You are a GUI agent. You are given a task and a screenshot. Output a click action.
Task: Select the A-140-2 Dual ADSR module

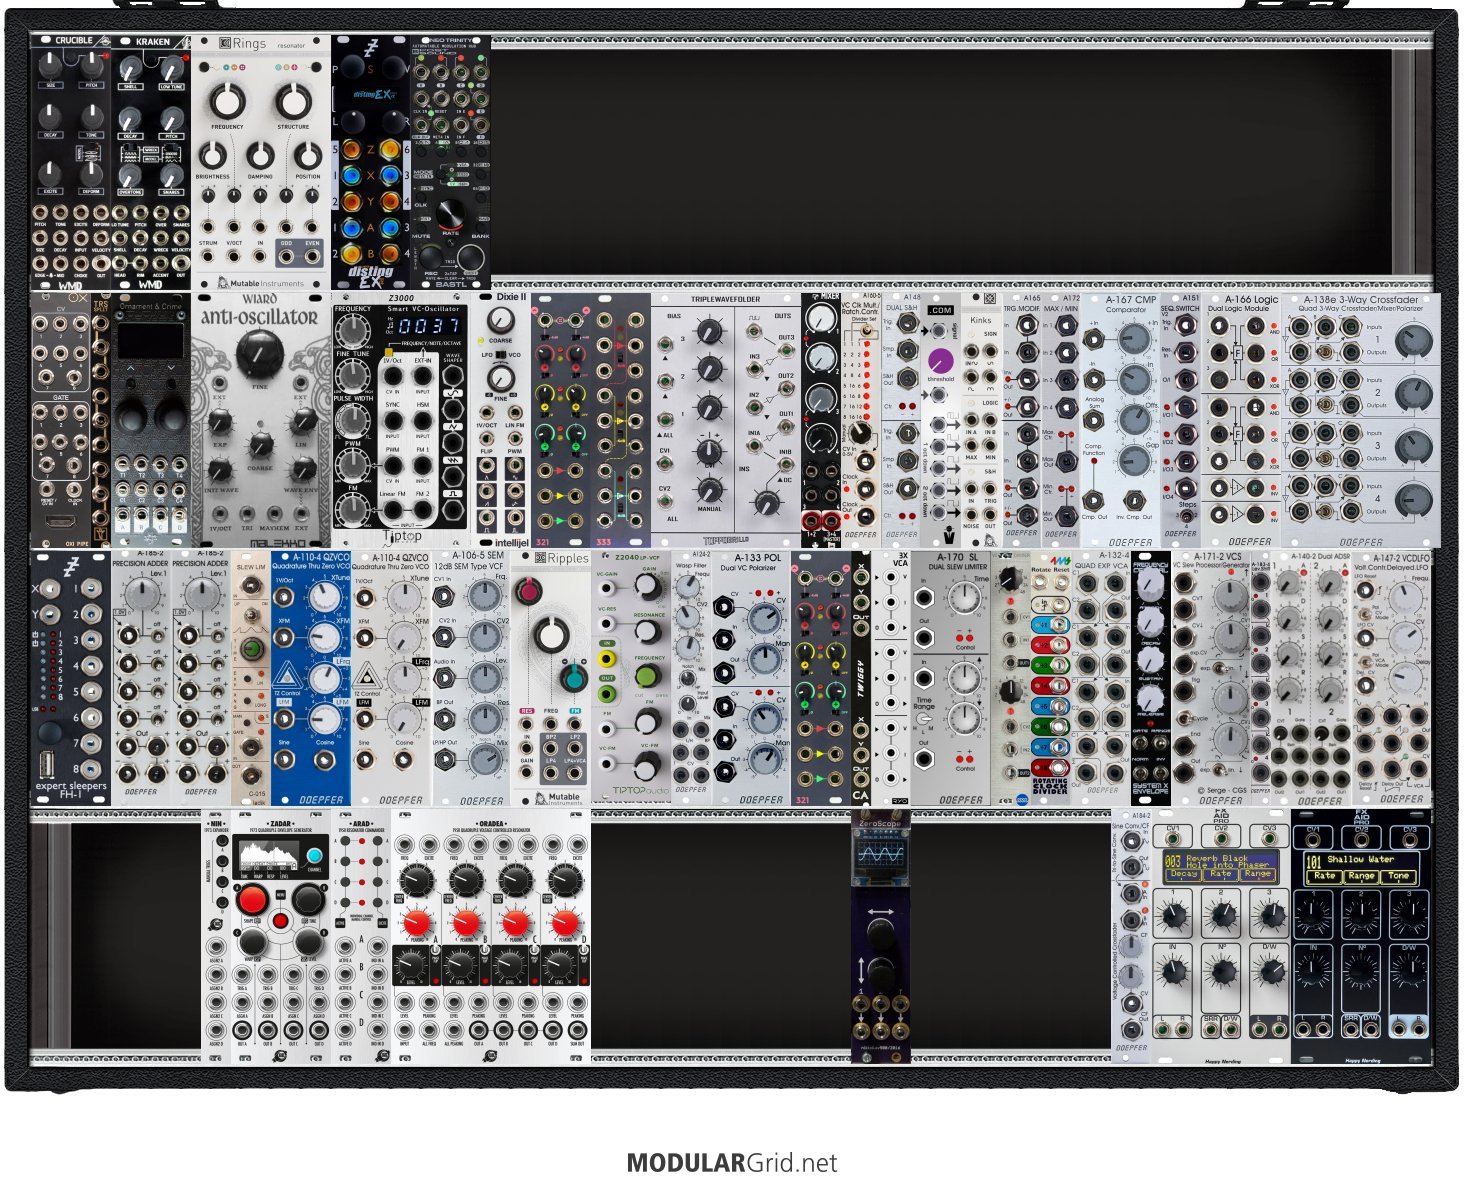pyautogui.click(x=1310, y=677)
